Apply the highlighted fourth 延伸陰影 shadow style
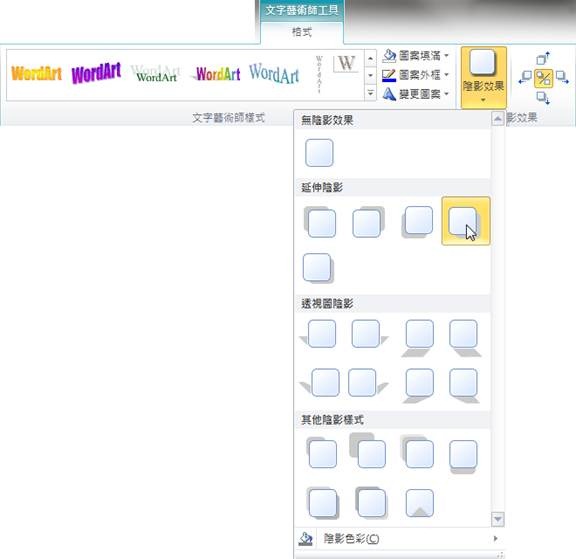 tap(466, 221)
